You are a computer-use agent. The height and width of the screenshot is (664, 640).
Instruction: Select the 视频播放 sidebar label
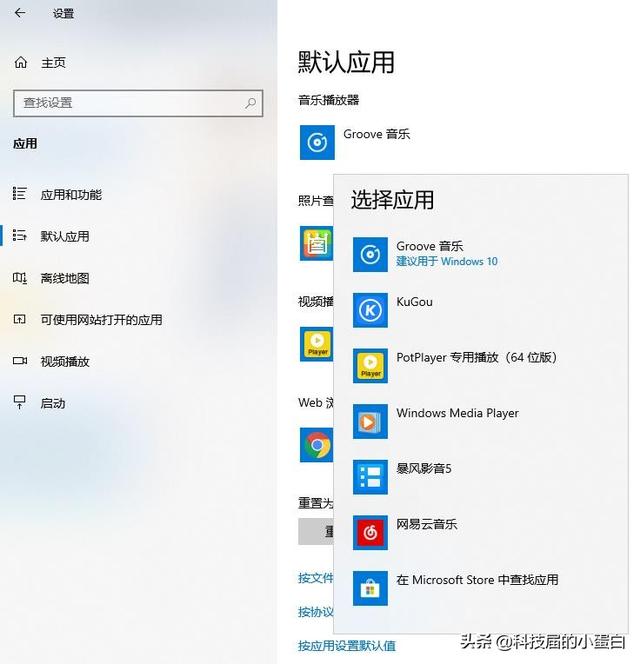[x=65, y=361]
